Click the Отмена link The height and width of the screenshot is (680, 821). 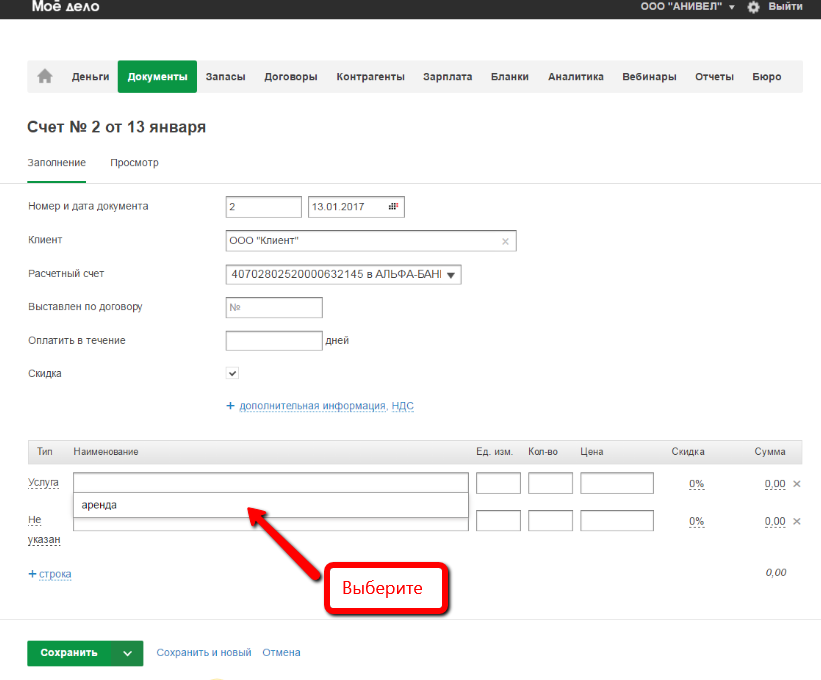(x=281, y=653)
